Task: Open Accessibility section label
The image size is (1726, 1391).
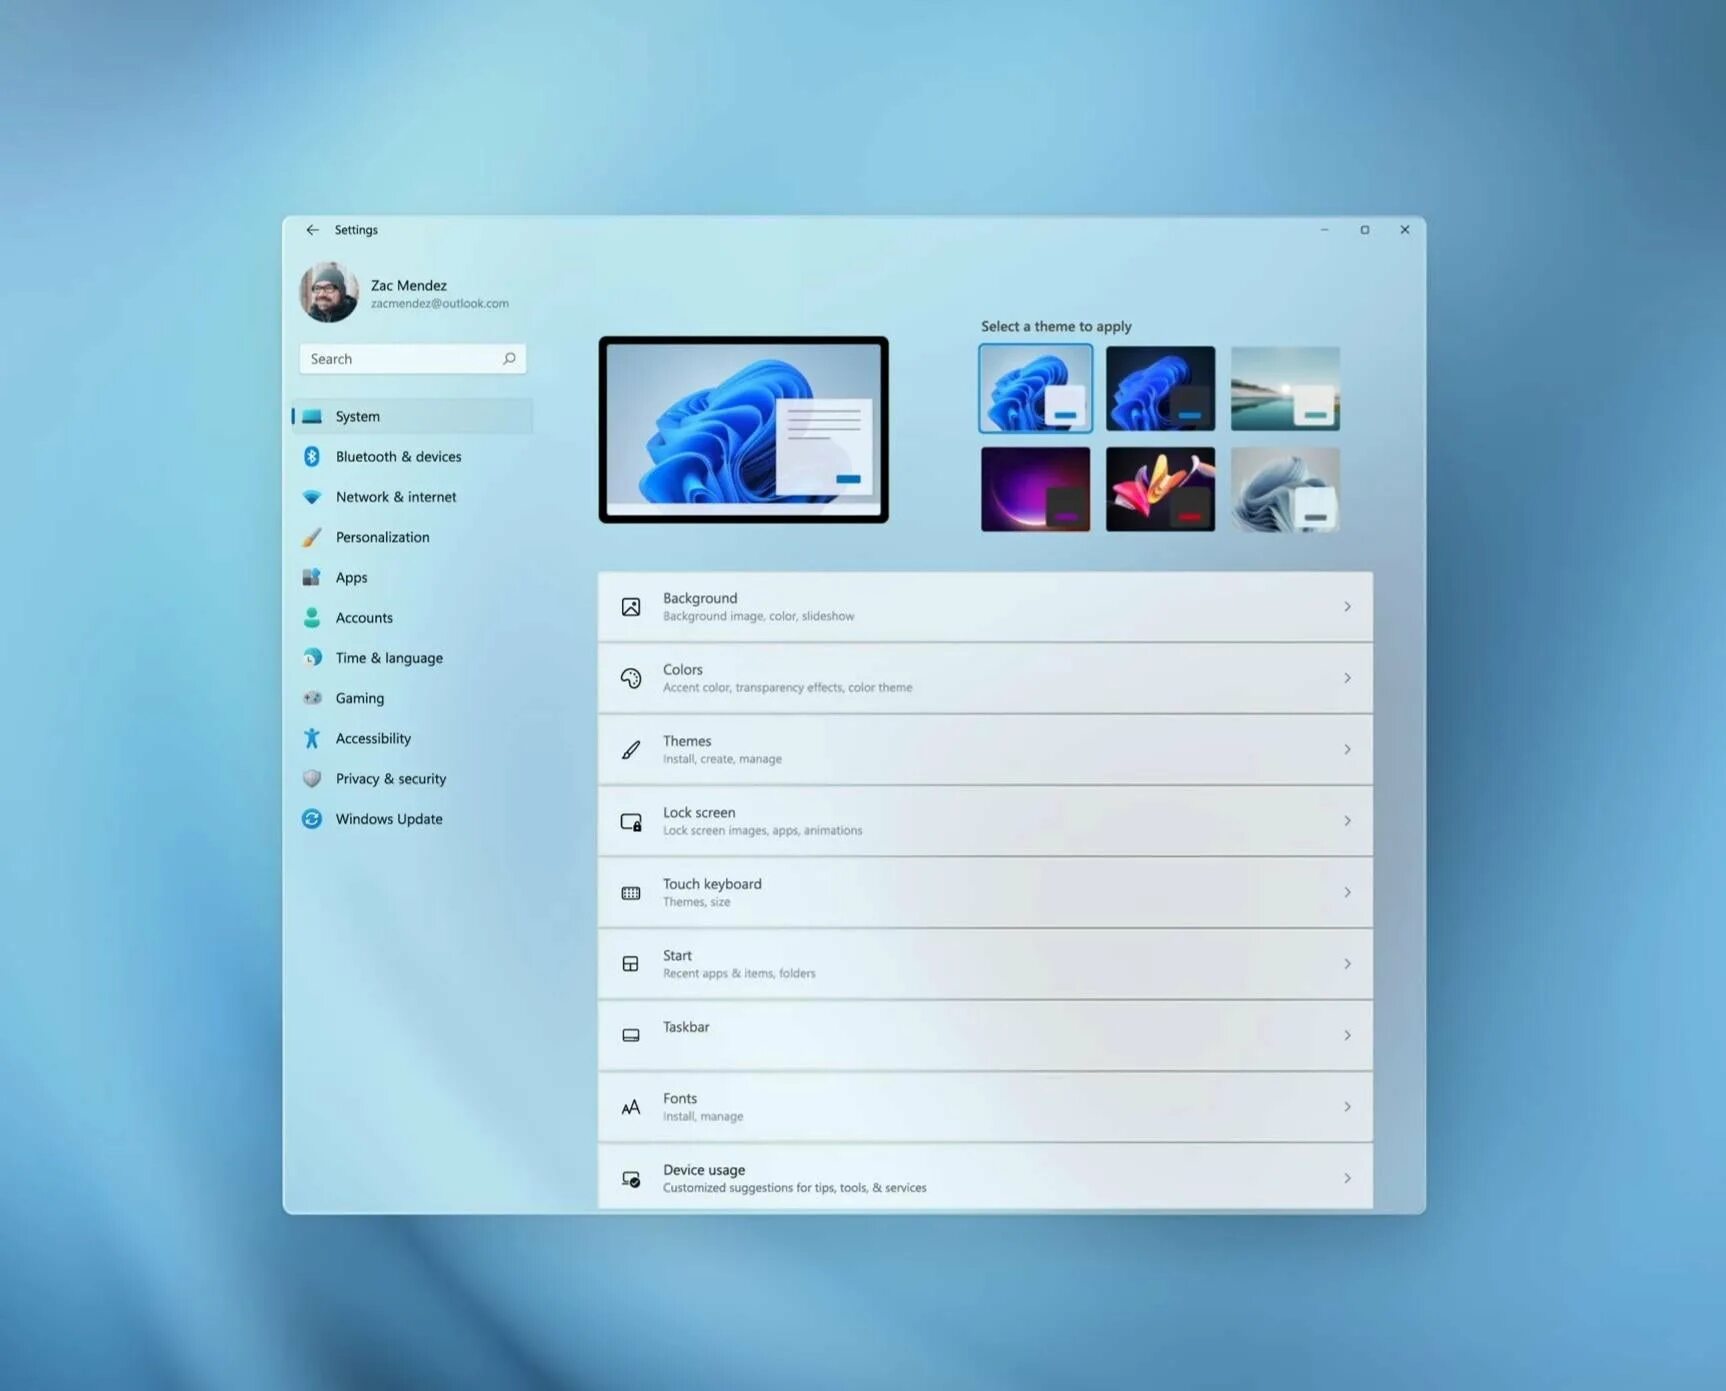Action: (373, 738)
